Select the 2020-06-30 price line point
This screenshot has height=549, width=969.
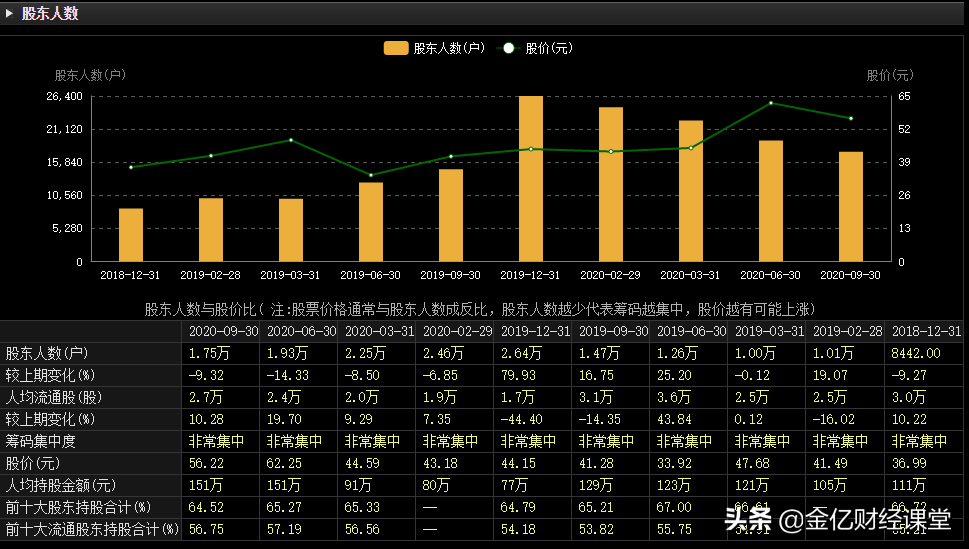click(x=771, y=103)
